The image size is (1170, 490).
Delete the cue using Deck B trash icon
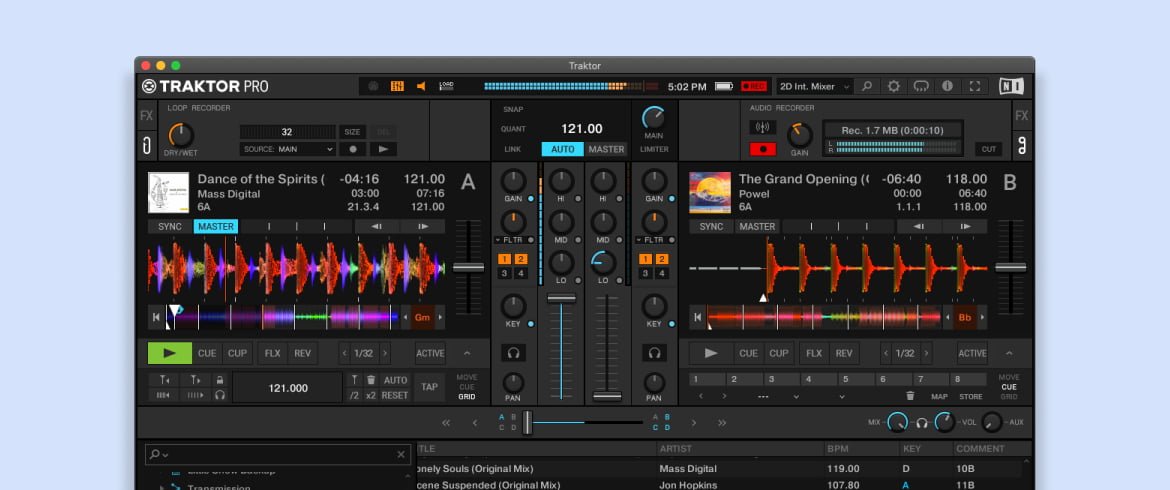[x=909, y=396]
